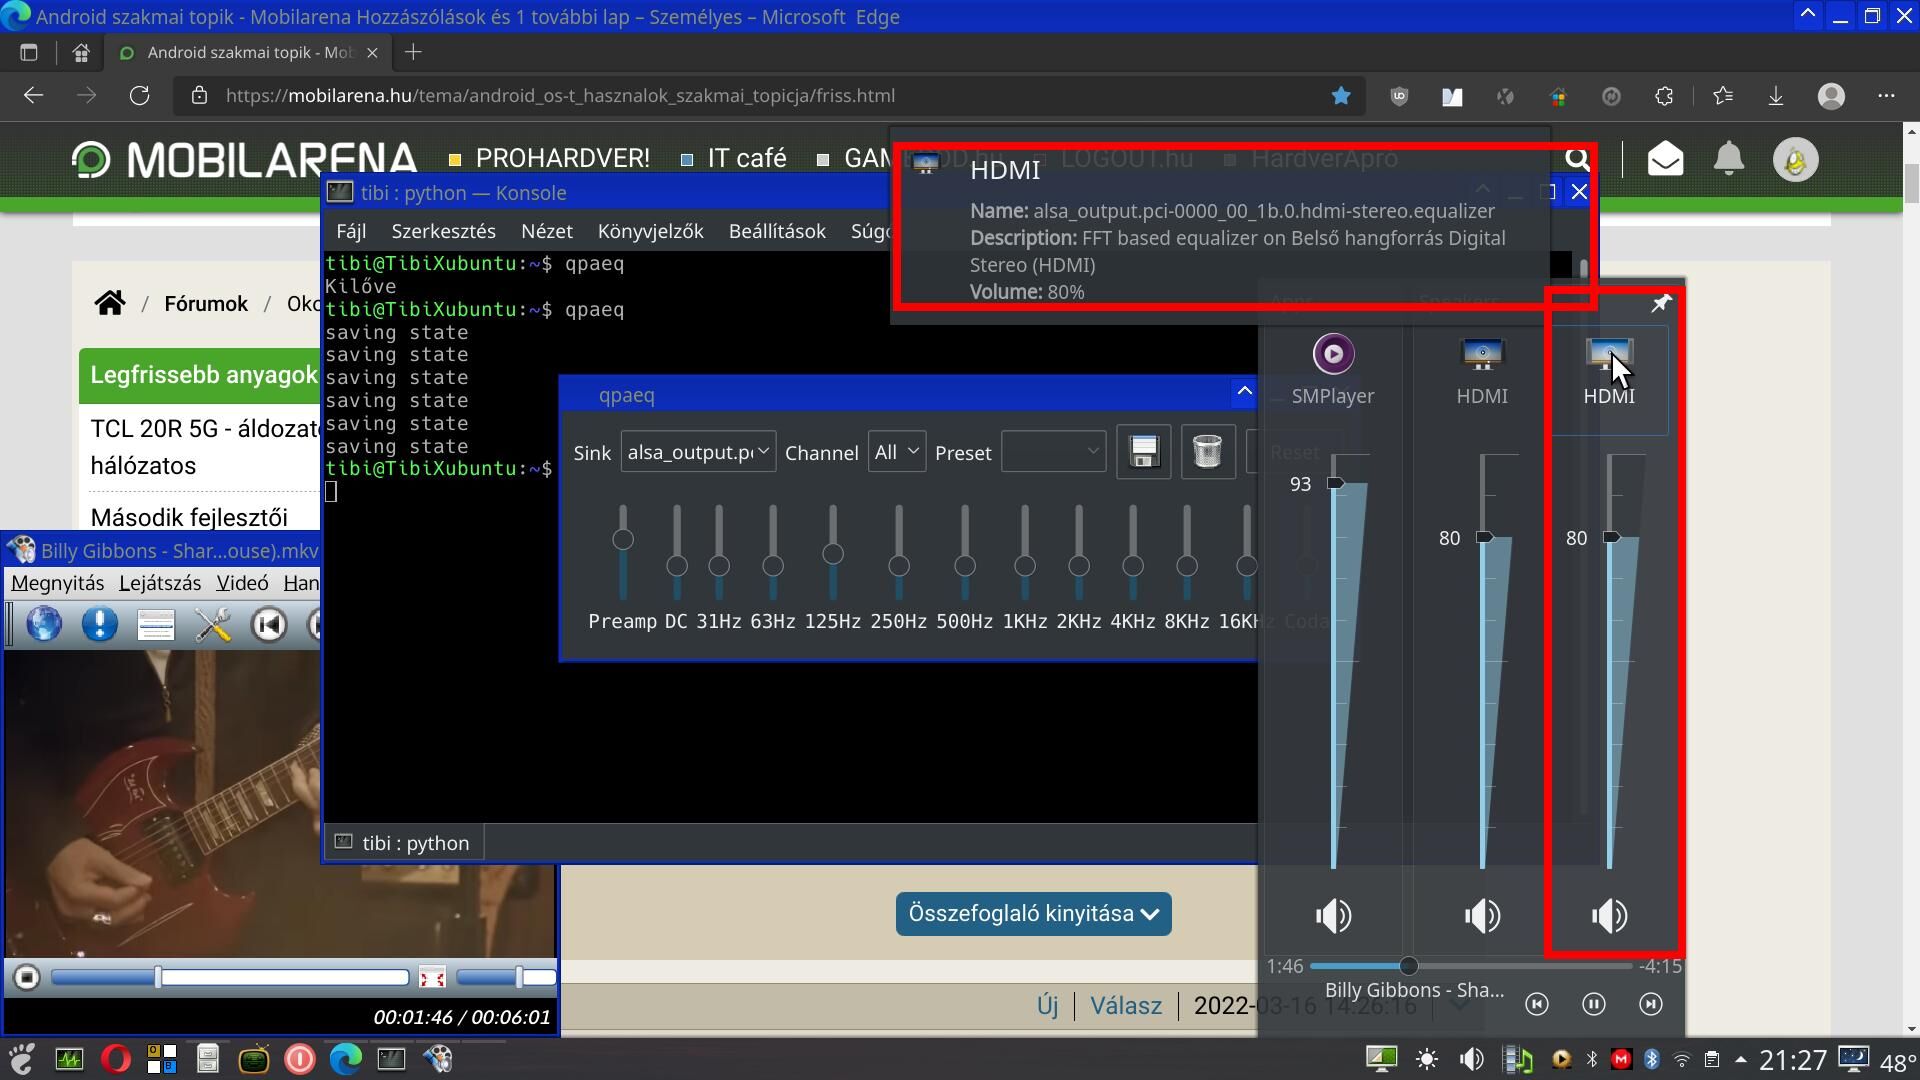Show the playlist icon in SMPlayer toolbar
This screenshot has width=1920, height=1080.
tap(156, 625)
